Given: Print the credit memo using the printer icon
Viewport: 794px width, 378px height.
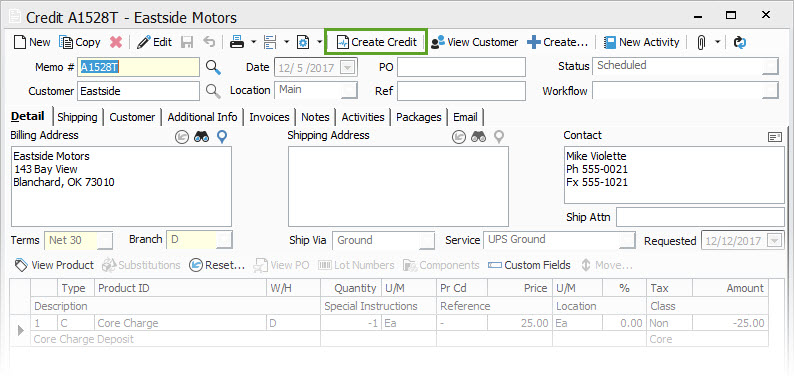Looking at the screenshot, I should pyautogui.click(x=236, y=42).
